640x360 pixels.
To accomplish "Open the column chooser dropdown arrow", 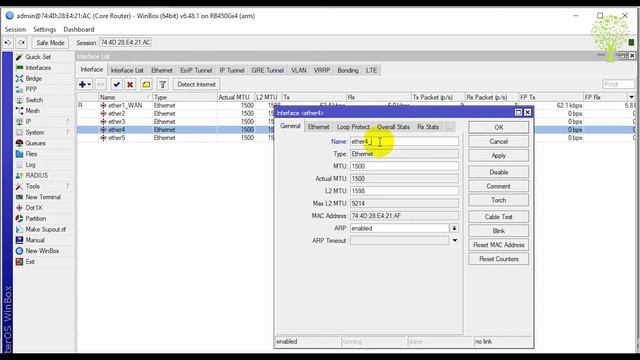I will 631,97.
